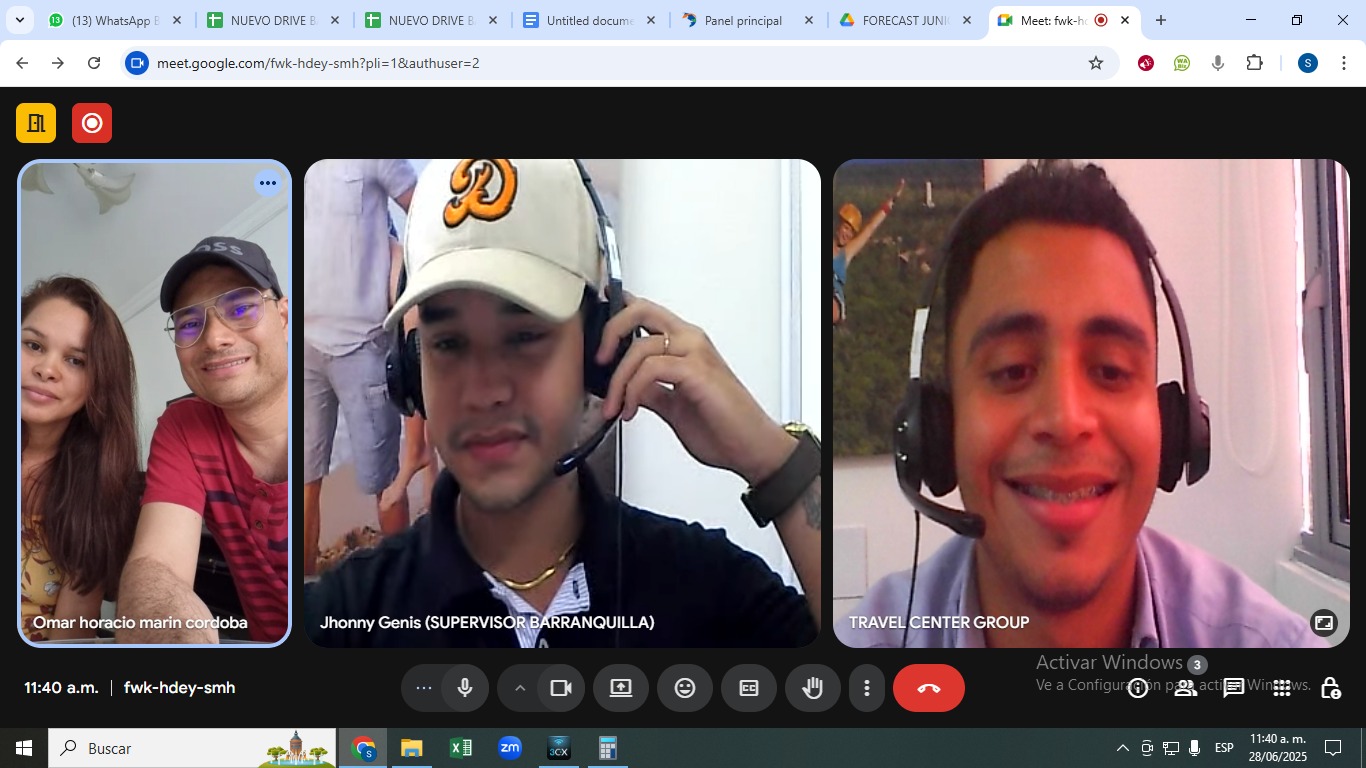Open the more options vertical dots menu
Image resolution: width=1366 pixels, height=768 pixels.
(x=867, y=688)
